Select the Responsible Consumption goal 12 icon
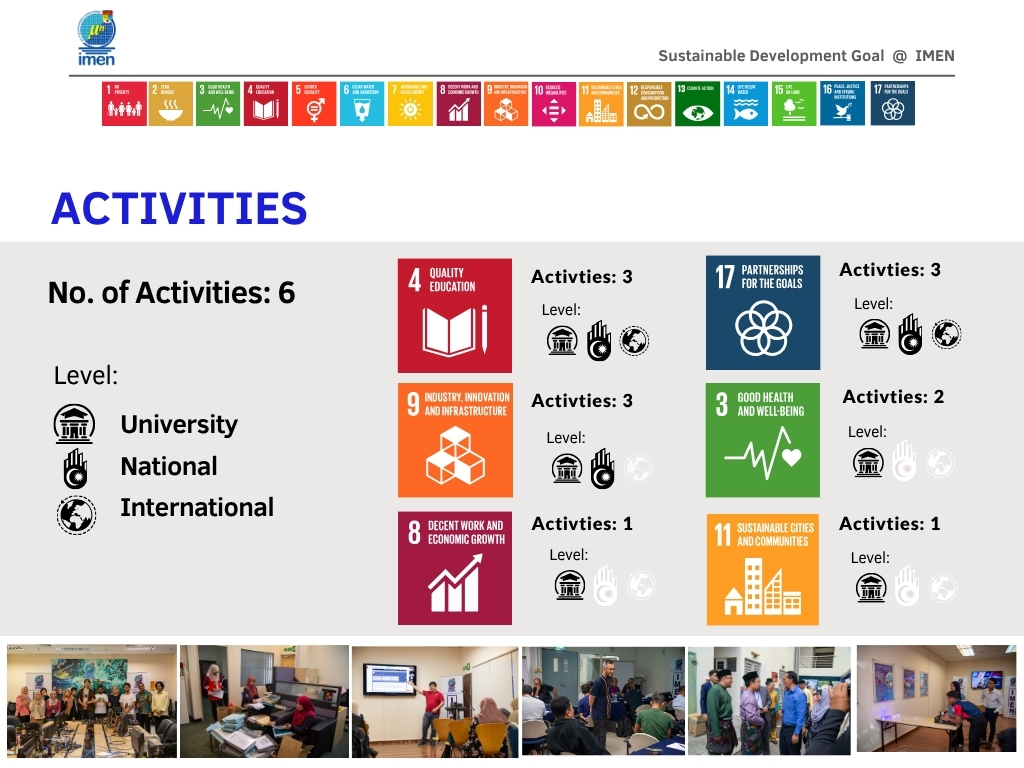Image resolution: width=1024 pixels, height=768 pixels. pos(649,104)
